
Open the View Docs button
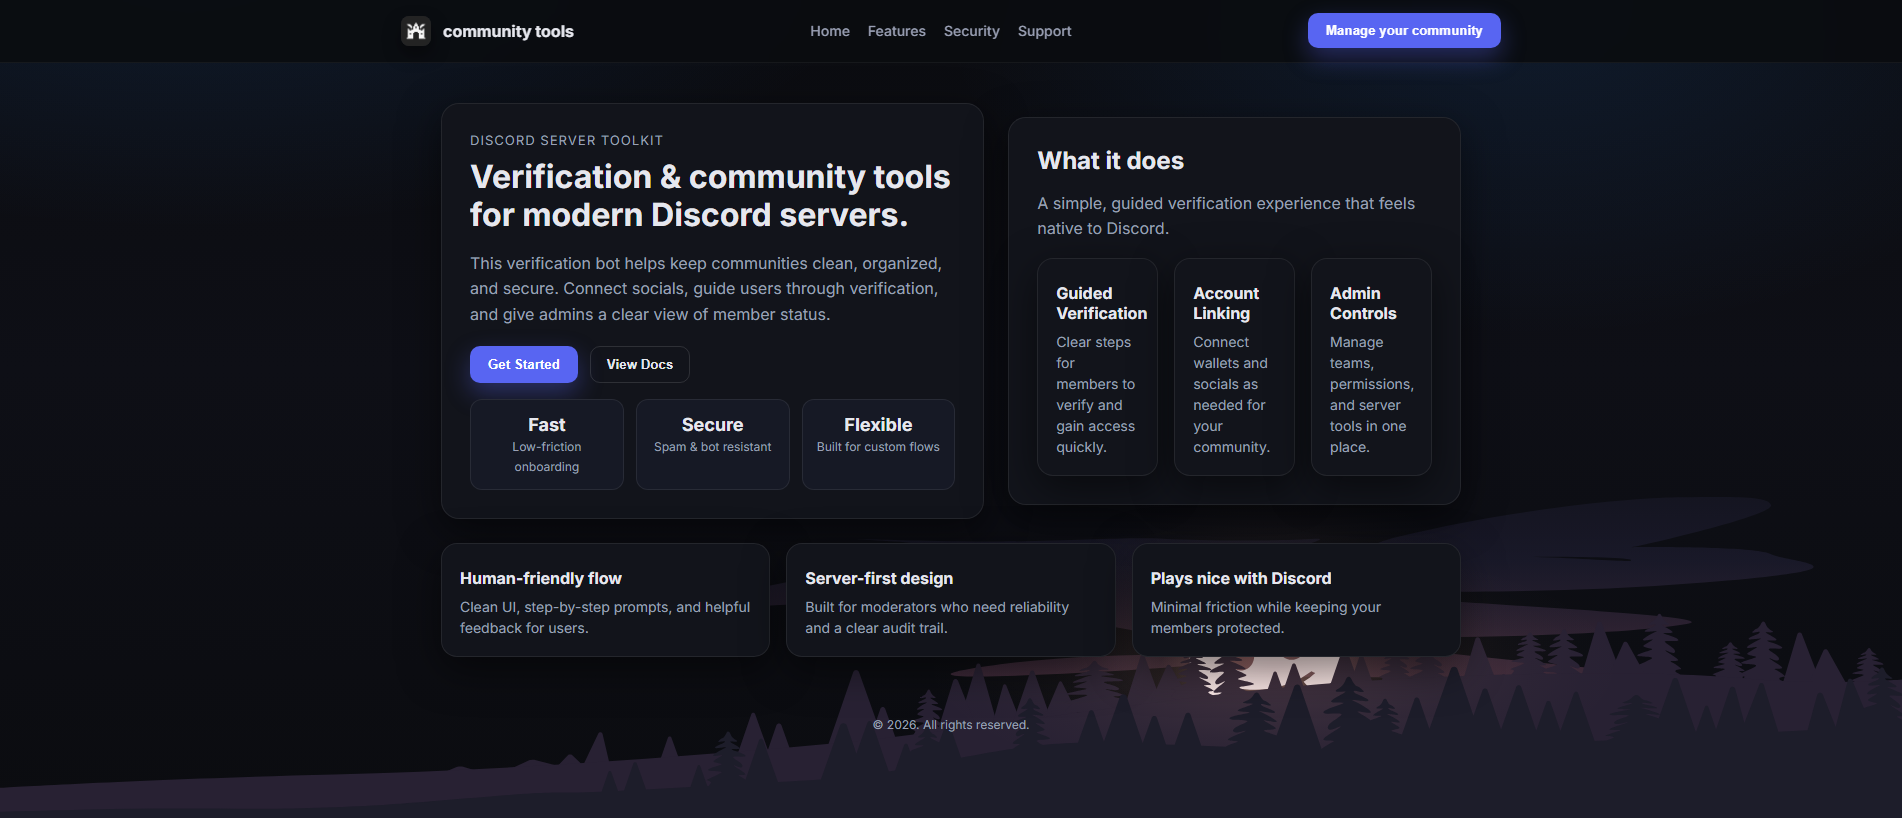pos(640,364)
